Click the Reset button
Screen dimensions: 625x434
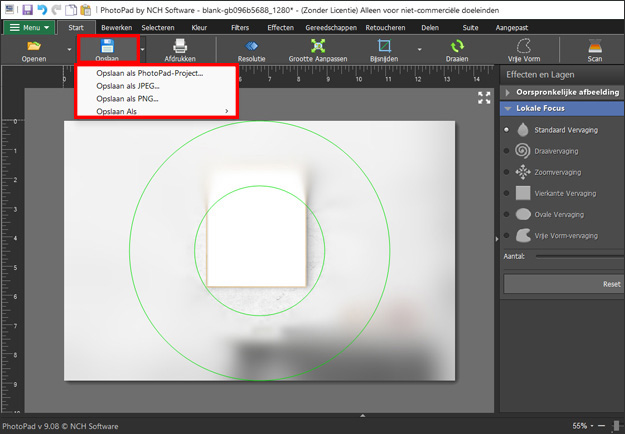[564, 284]
